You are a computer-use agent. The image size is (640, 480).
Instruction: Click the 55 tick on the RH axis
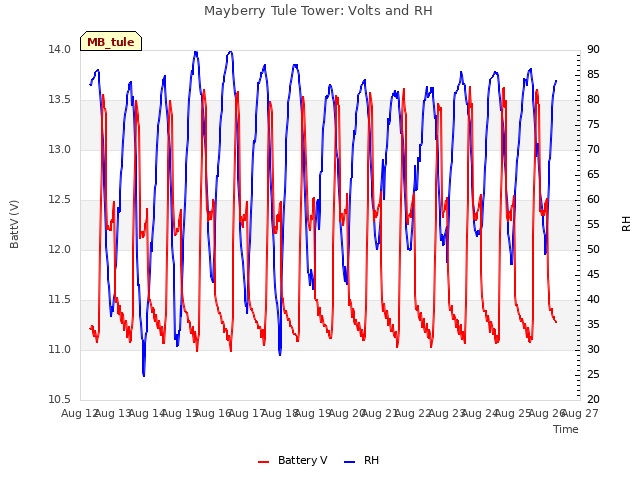(x=593, y=225)
